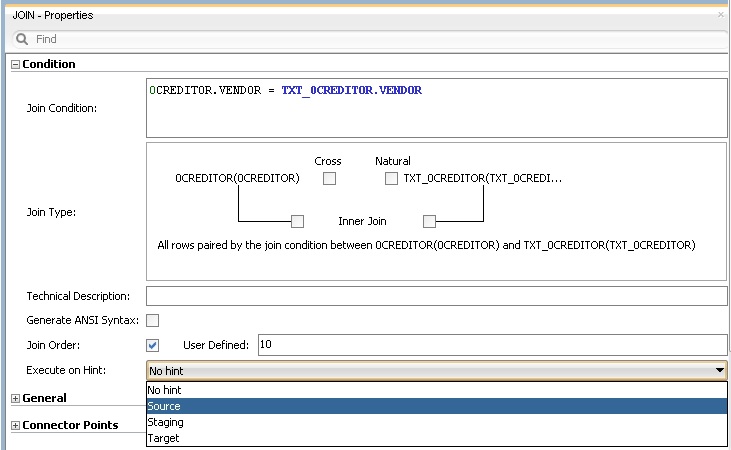Close the JOIN Properties panel

(x=721, y=15)
